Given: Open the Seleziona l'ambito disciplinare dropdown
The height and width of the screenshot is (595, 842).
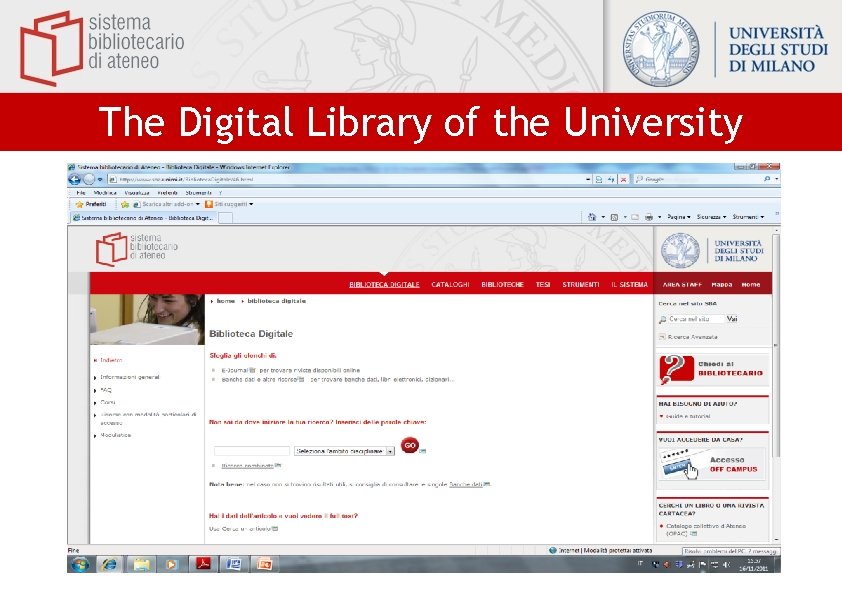Looking at the screenshot, I should tap(344, 451).
